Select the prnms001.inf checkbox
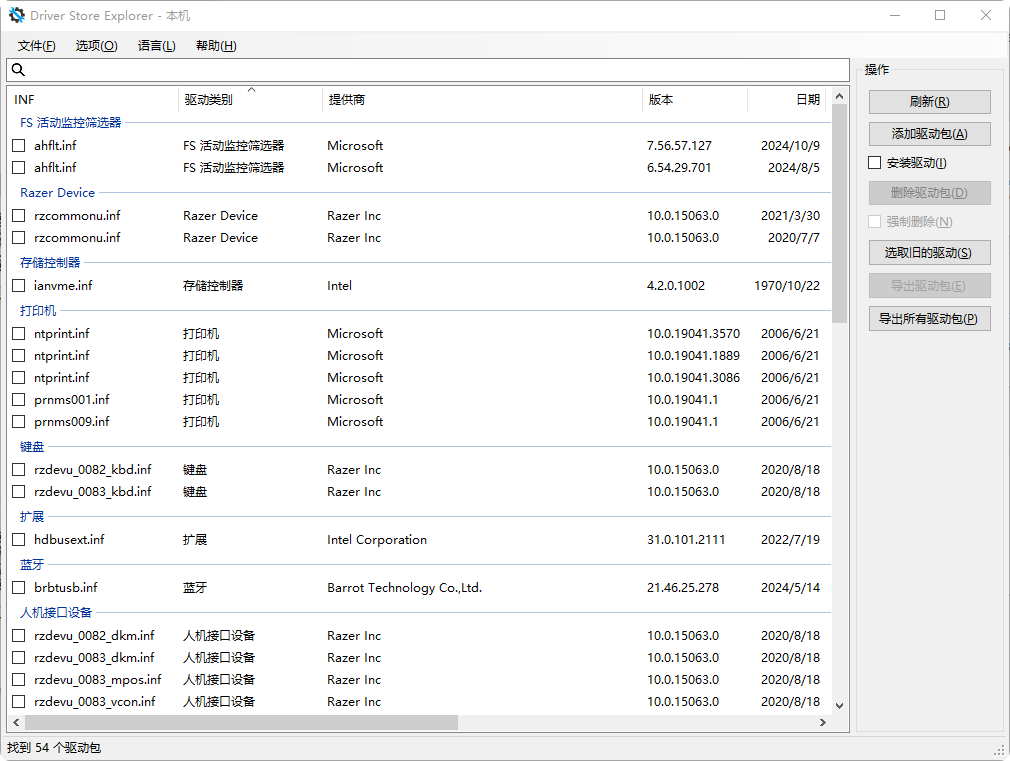Viewport: 1010px width, 761px height. tap(19, 400)
